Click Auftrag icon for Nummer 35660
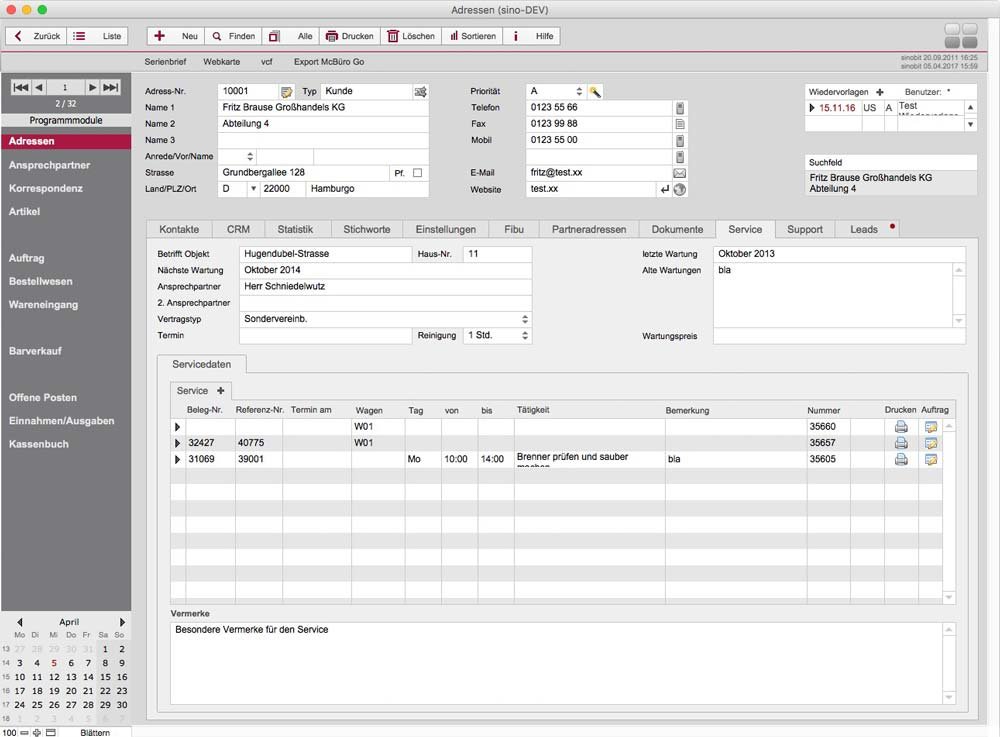 (931, 427)
